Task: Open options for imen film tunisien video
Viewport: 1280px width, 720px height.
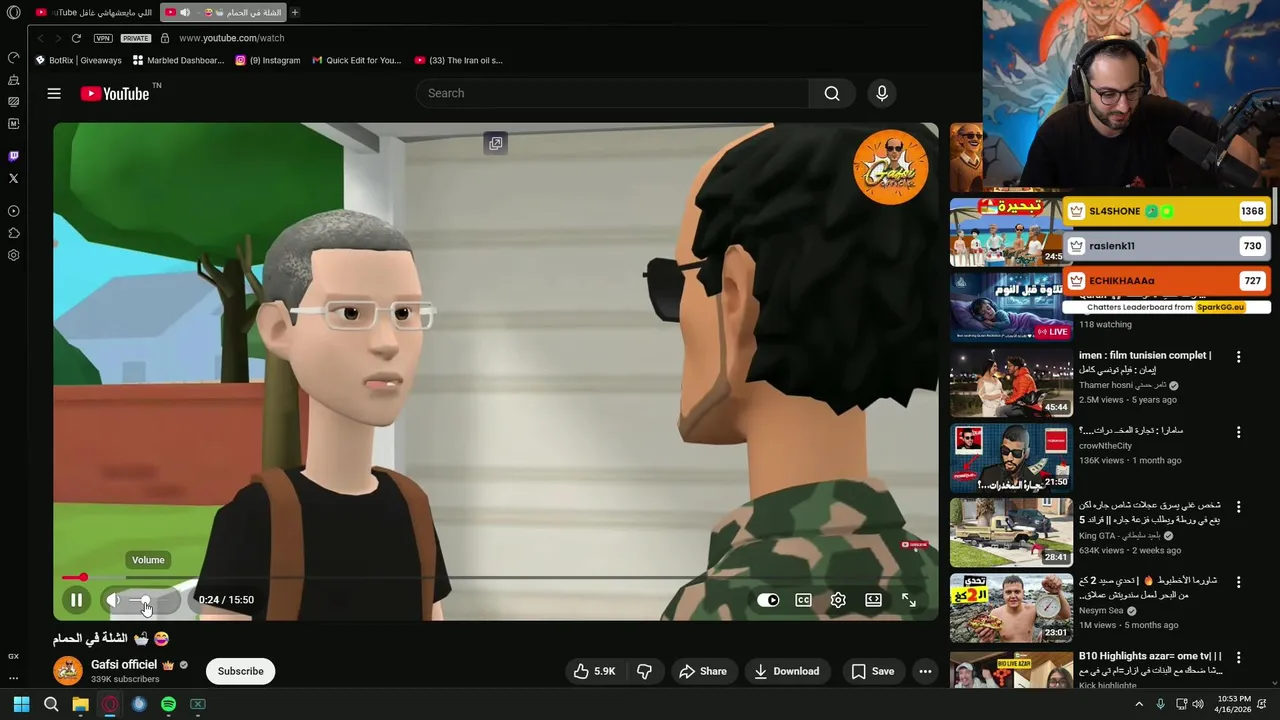Action: coord(1238,357)
